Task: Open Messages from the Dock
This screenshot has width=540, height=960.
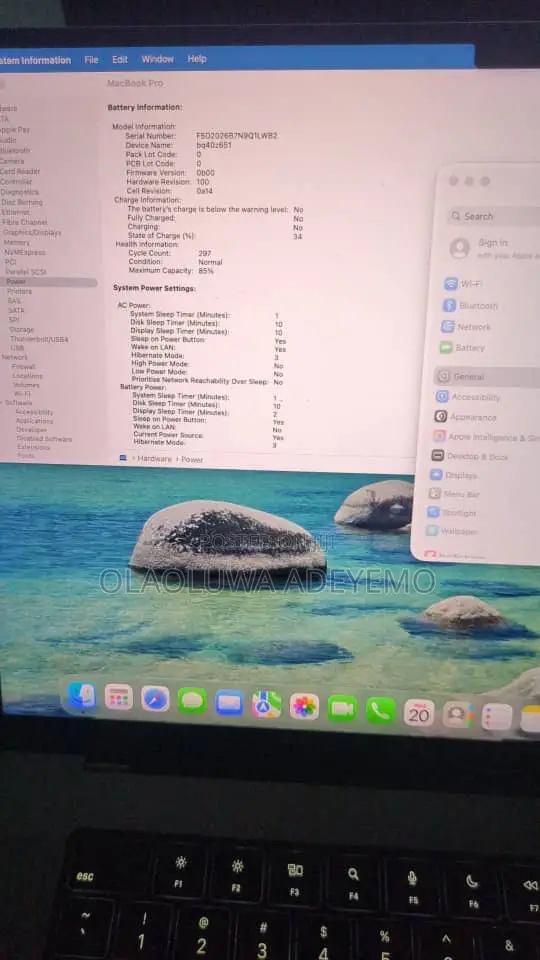Action: click(192, 700)
